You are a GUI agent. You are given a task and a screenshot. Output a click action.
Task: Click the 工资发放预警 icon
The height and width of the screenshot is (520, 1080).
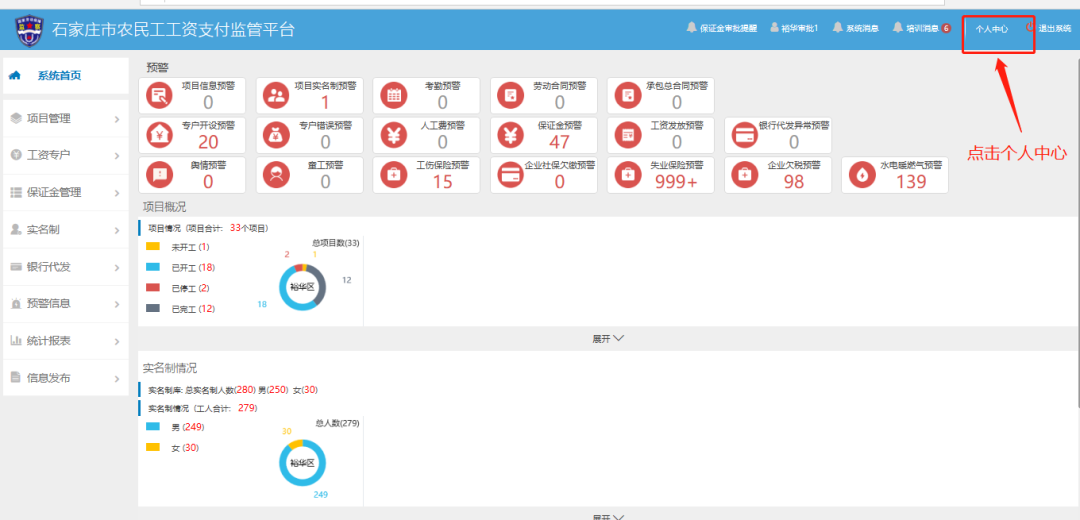coord(628,136)
